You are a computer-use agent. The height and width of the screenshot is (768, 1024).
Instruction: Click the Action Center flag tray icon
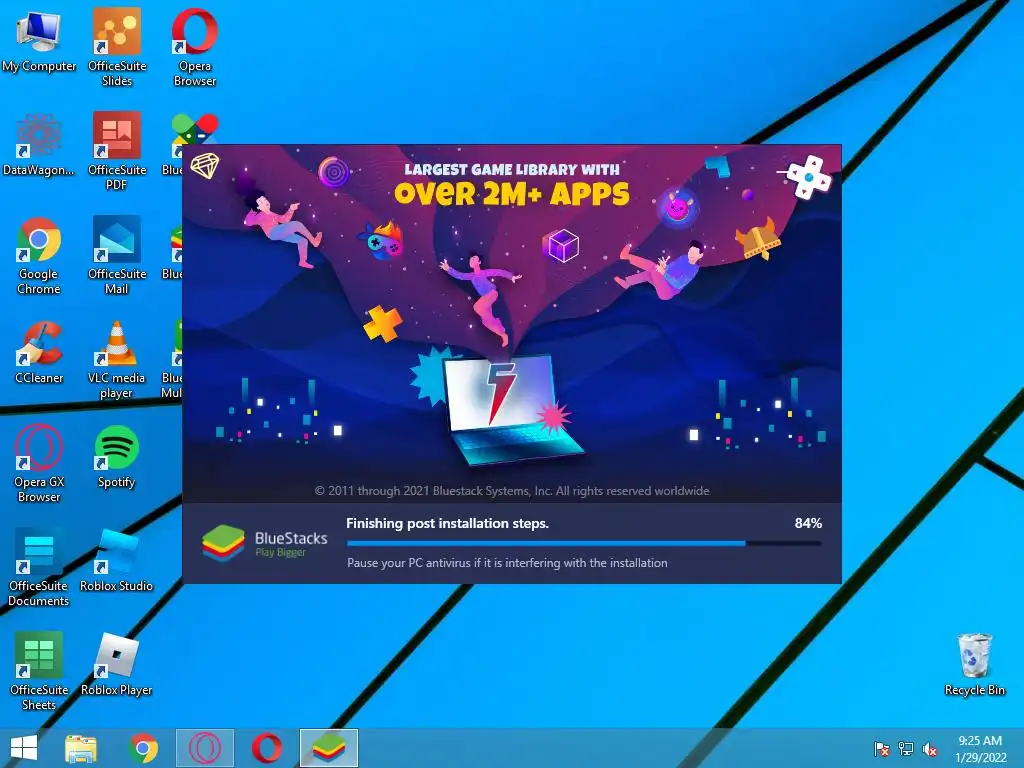tap(882, 748)
